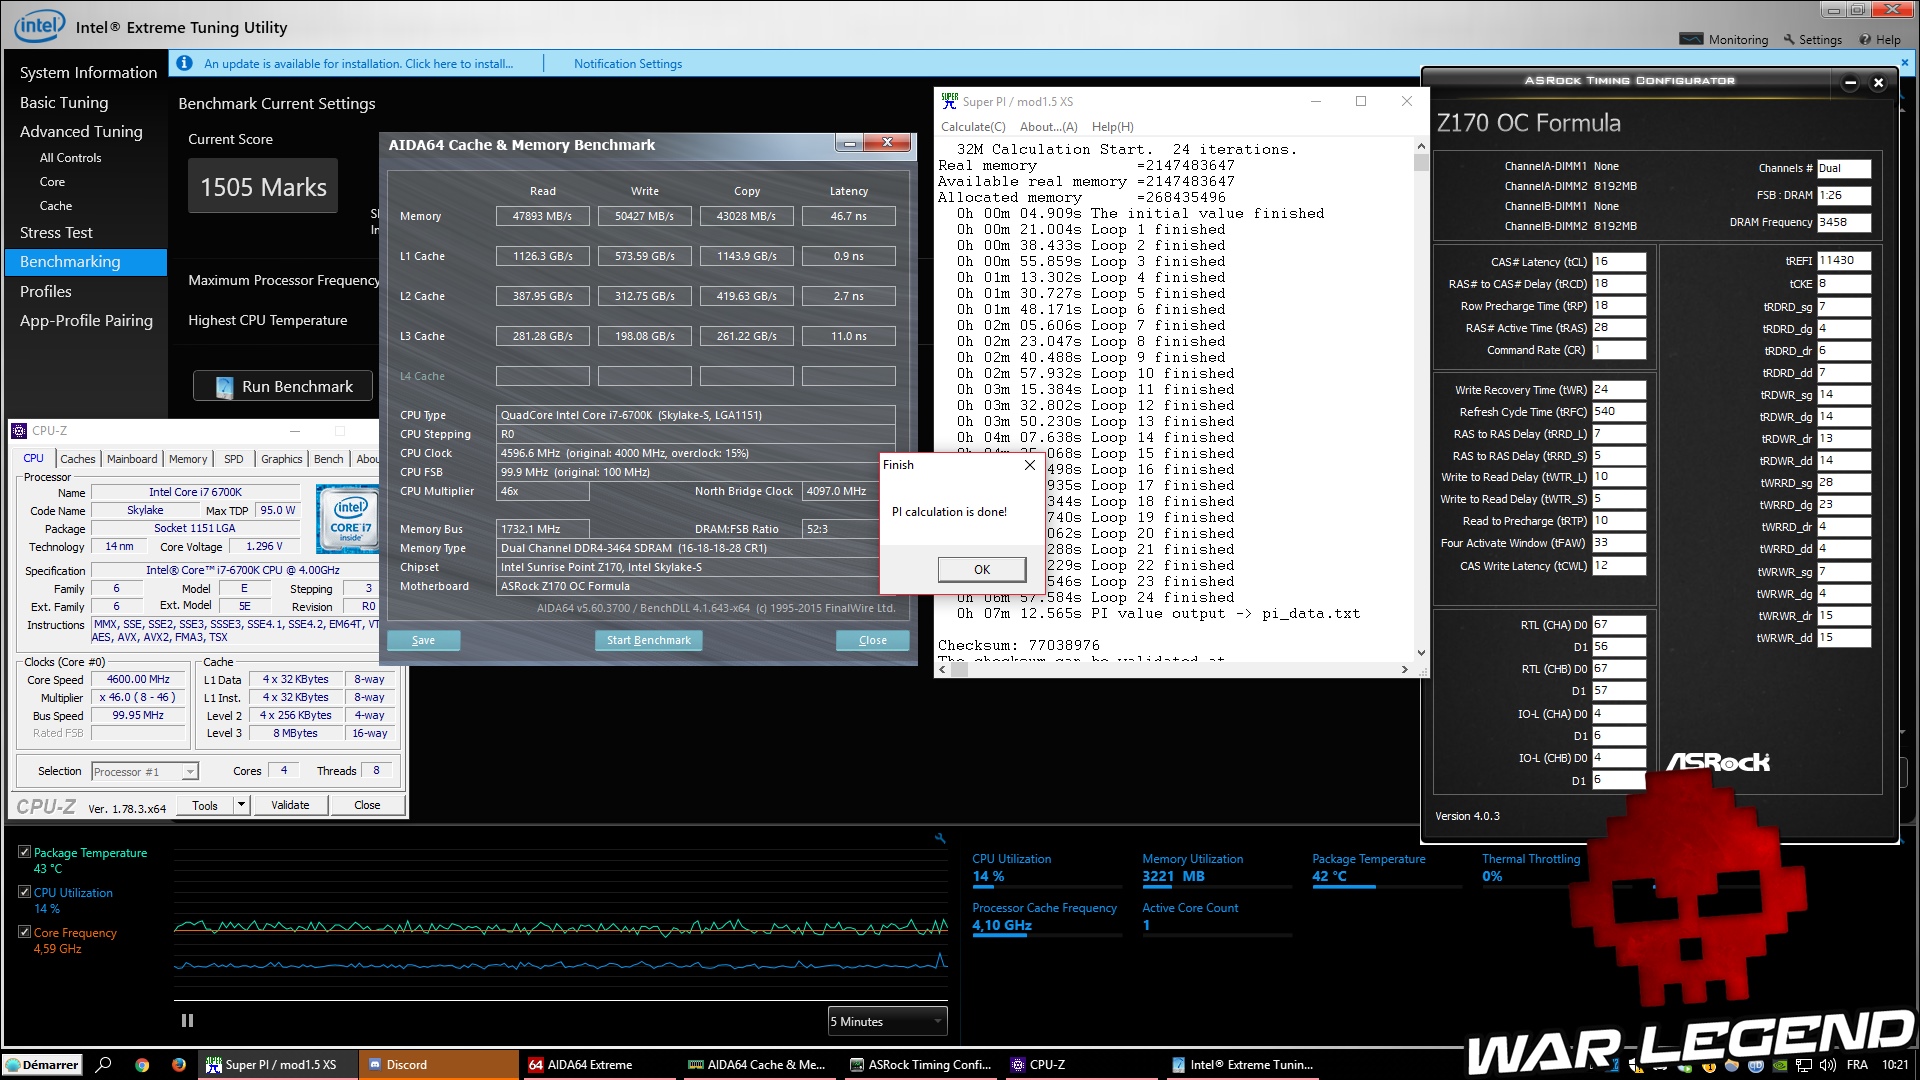Screen dimensions: 1920x1080
Task: Disable the Core Frequency checkbox
Action: point(24,932)
